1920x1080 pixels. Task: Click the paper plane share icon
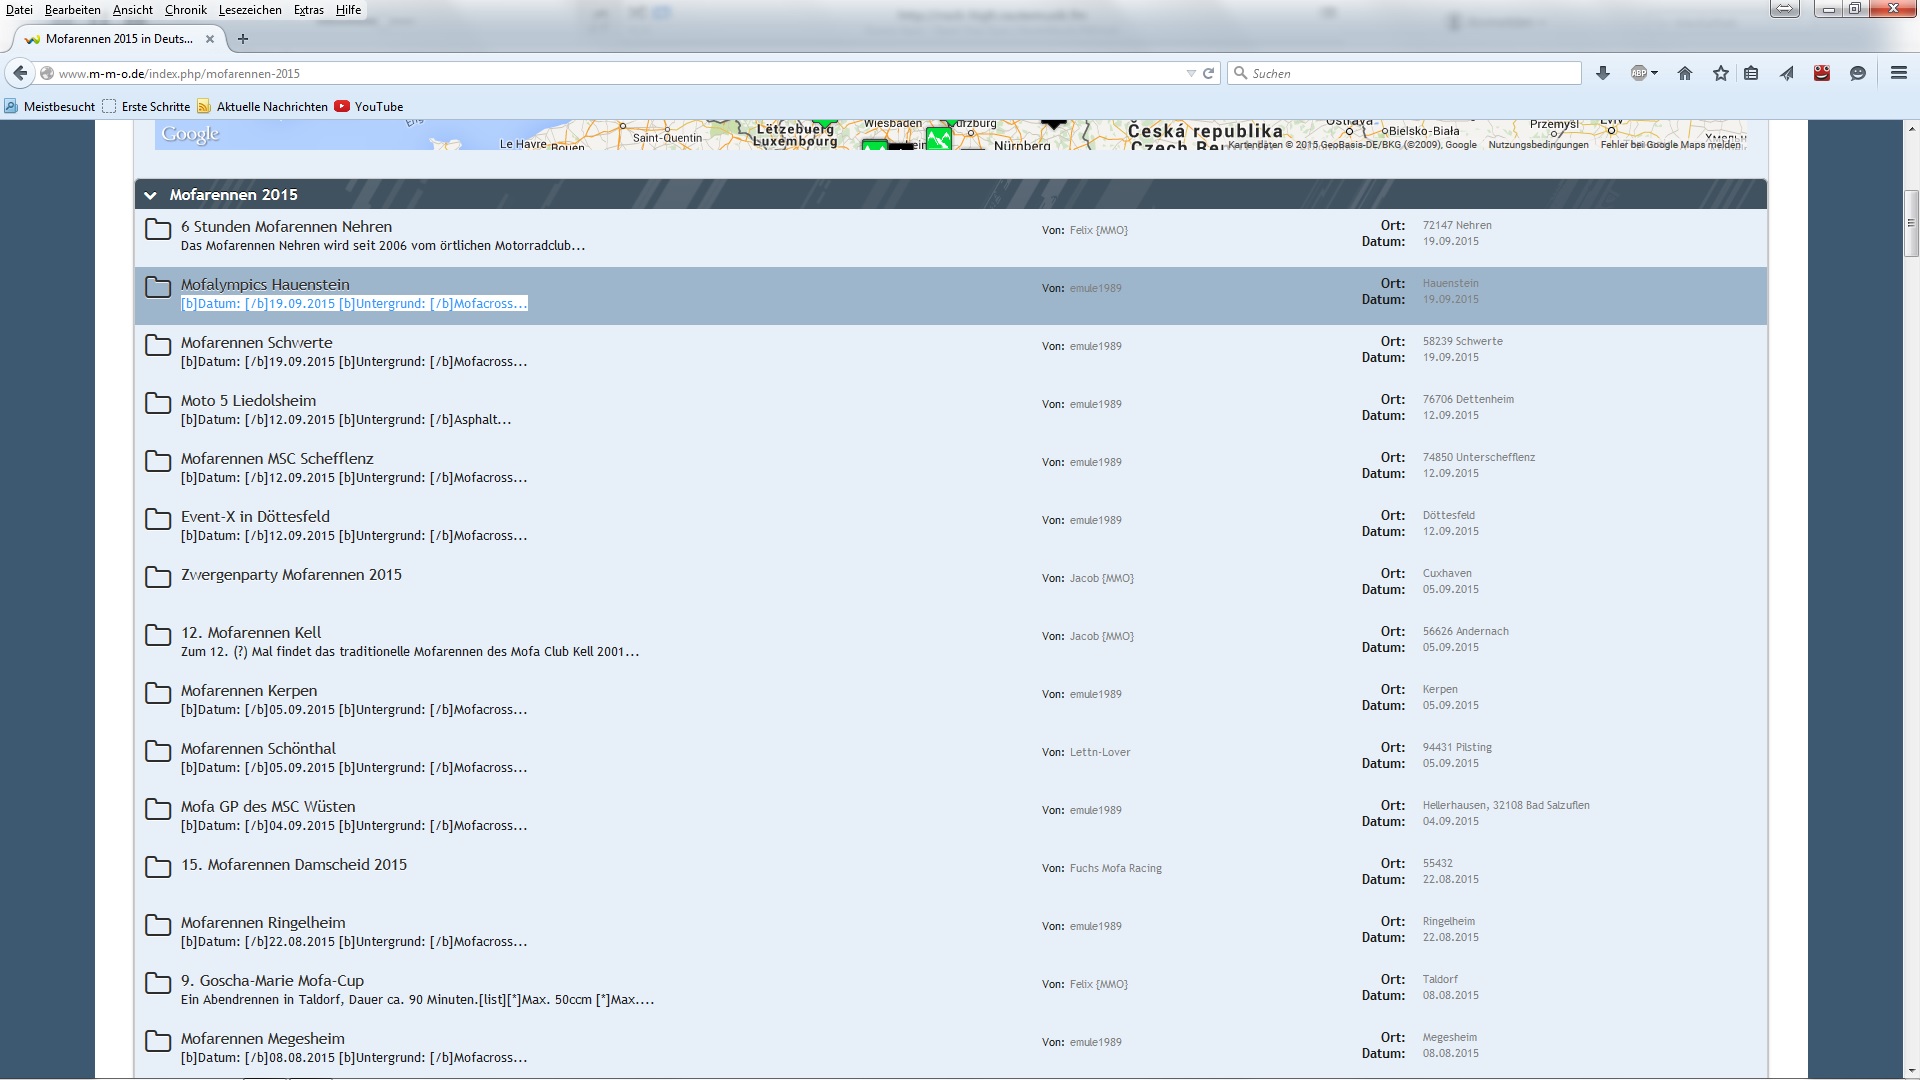(x=1787, y=73)
